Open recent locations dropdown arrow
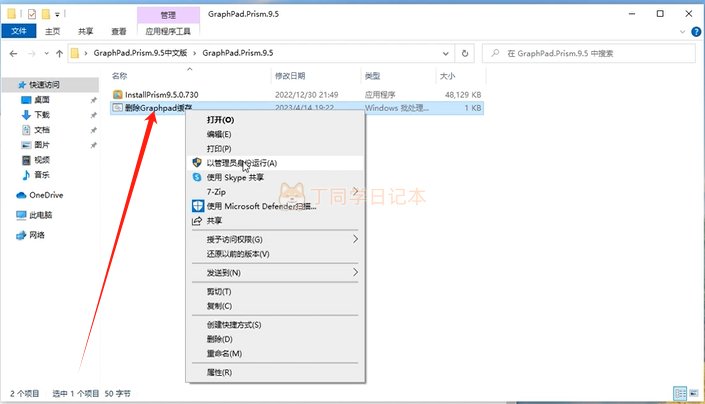The width and height of the screenshot is (705, 404). point(46,53)
